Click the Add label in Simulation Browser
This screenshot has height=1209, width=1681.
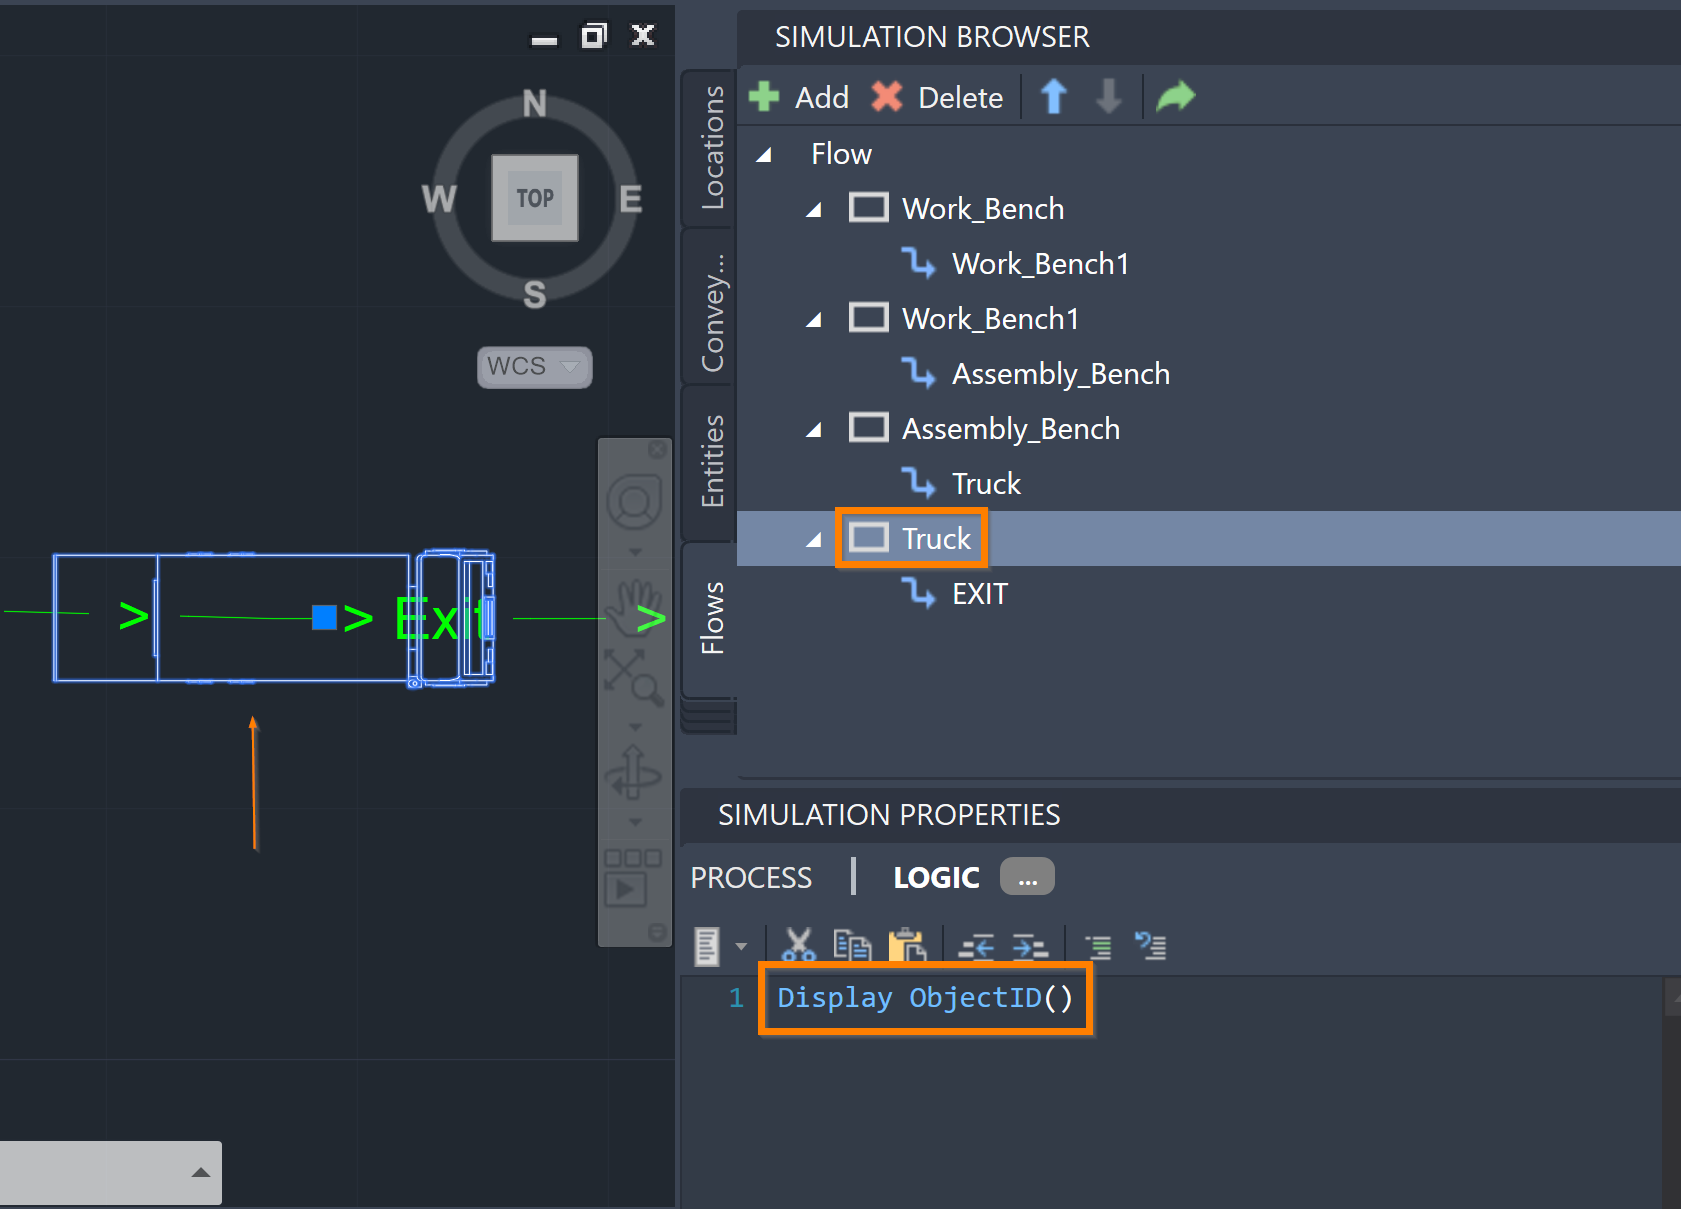coord(822,97)
